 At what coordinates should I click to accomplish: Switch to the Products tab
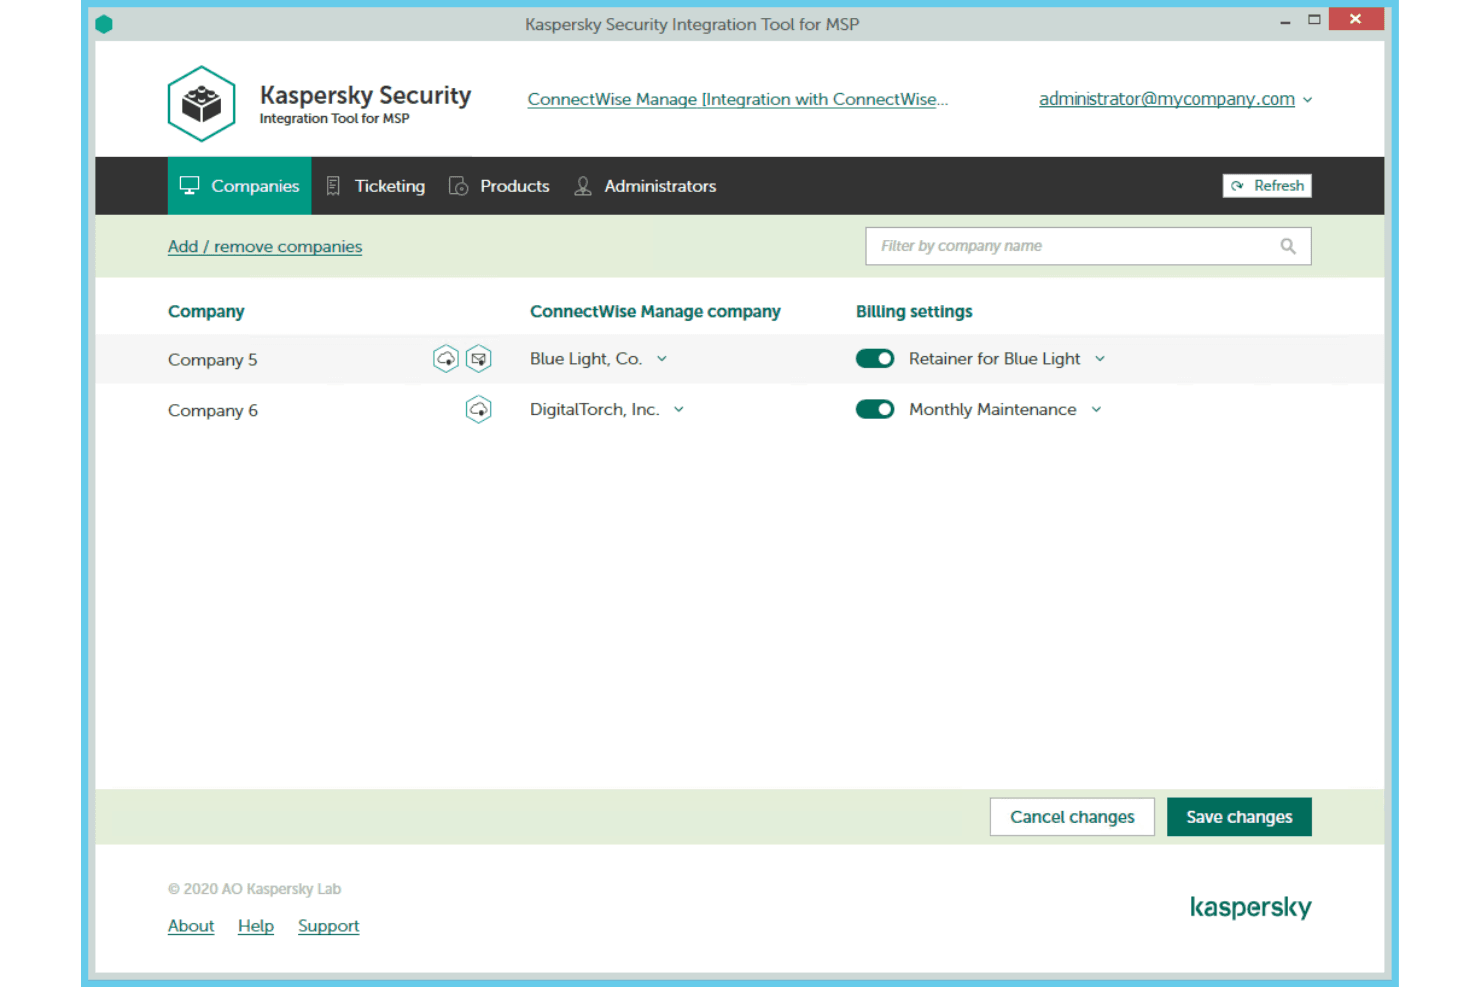(x=499, y=186)
